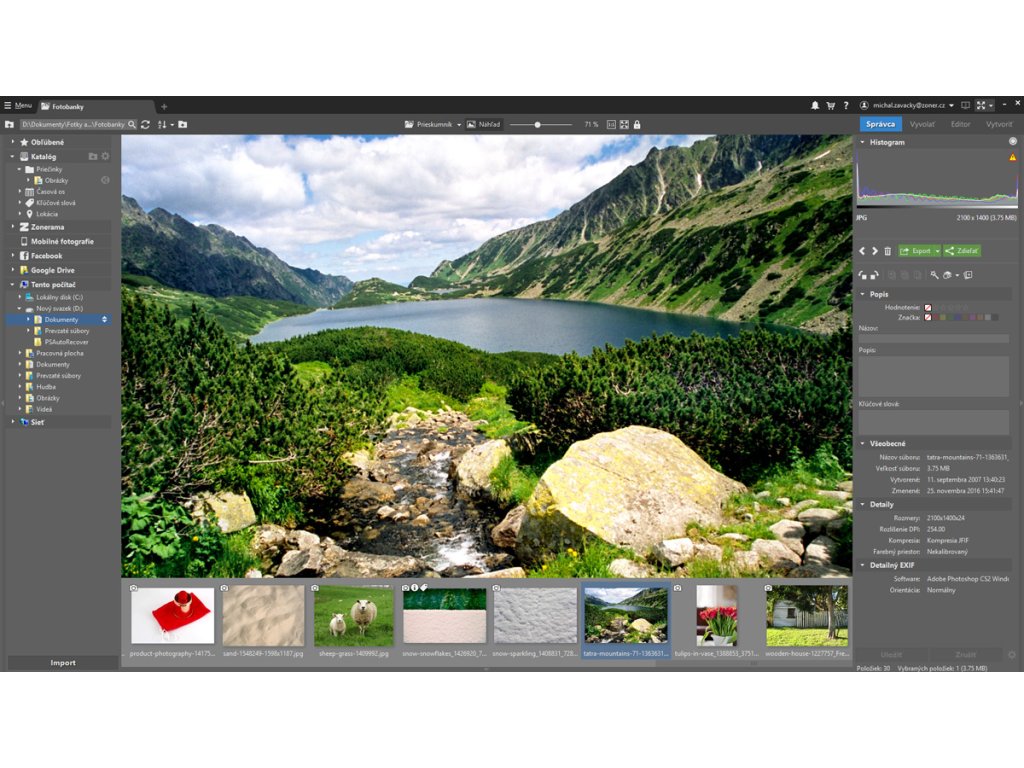This screenshot has height=768, width=1024.
Task: Click the Popis text area
Action: tap(934, 376)
